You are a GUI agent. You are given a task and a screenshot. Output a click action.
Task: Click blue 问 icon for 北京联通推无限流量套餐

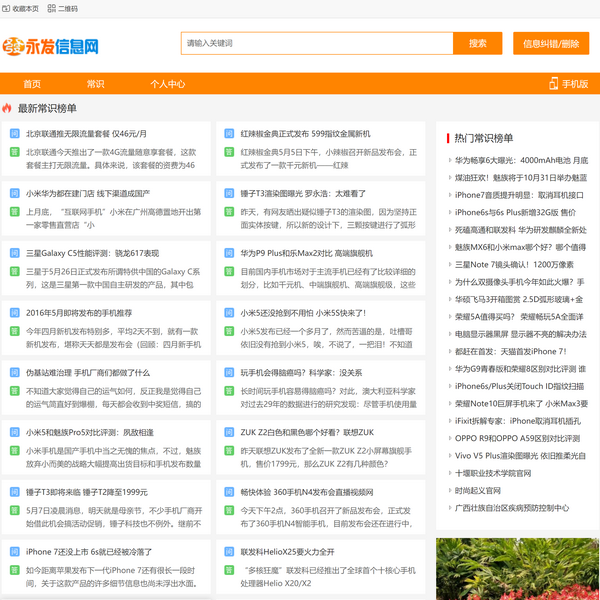(15, 133)
